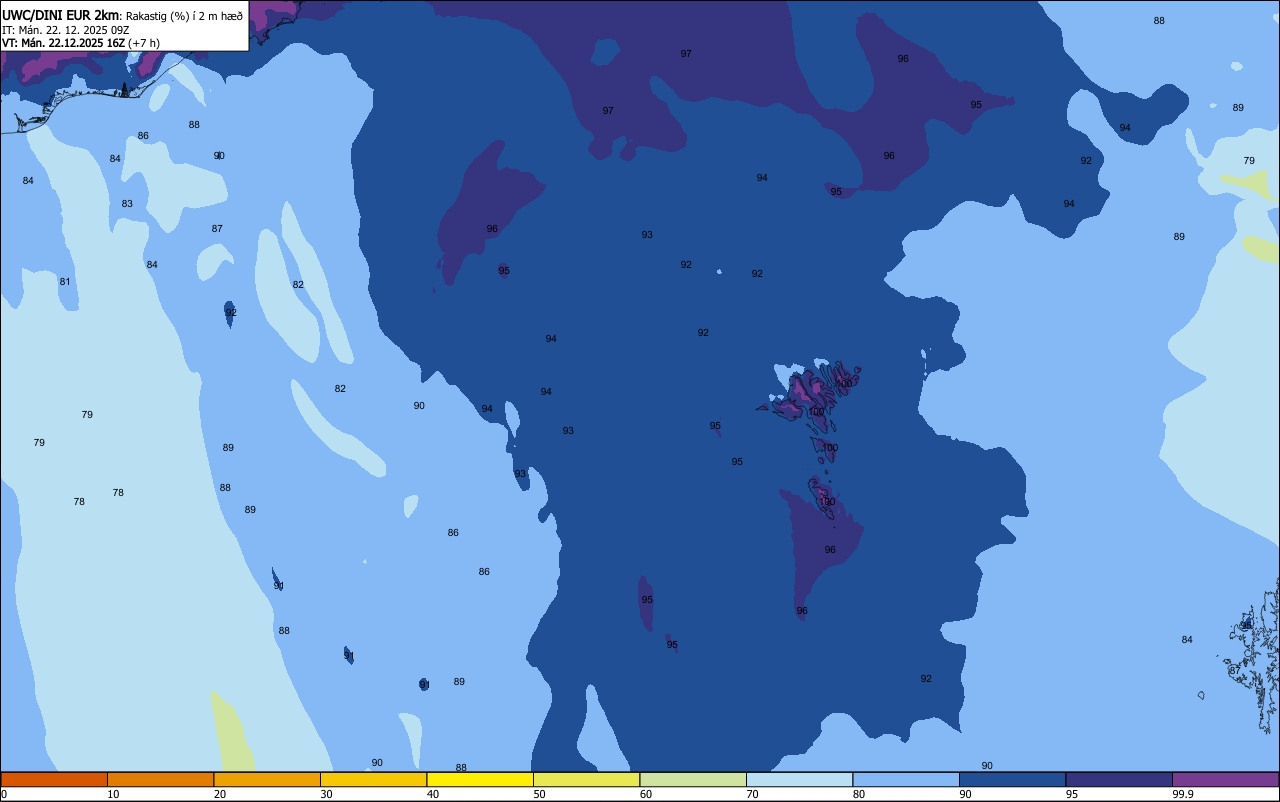1280x802 pixels.
Task: Click the "60" legend scale label
Action: click(646, 794)
